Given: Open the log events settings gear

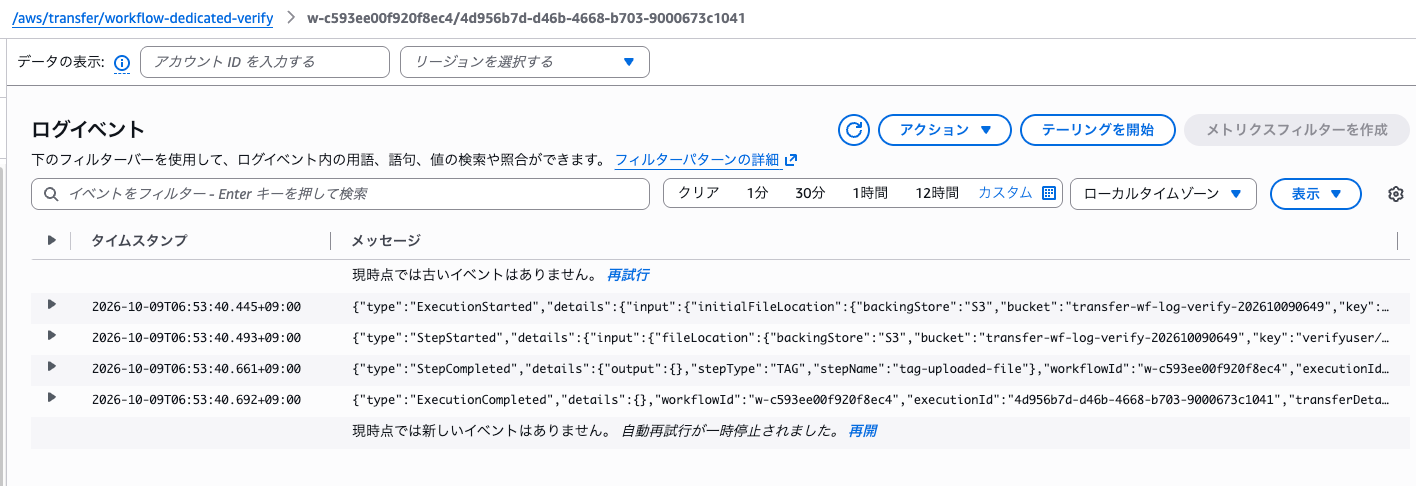Looking at the screenshot, I should (x=1397, y=194).
